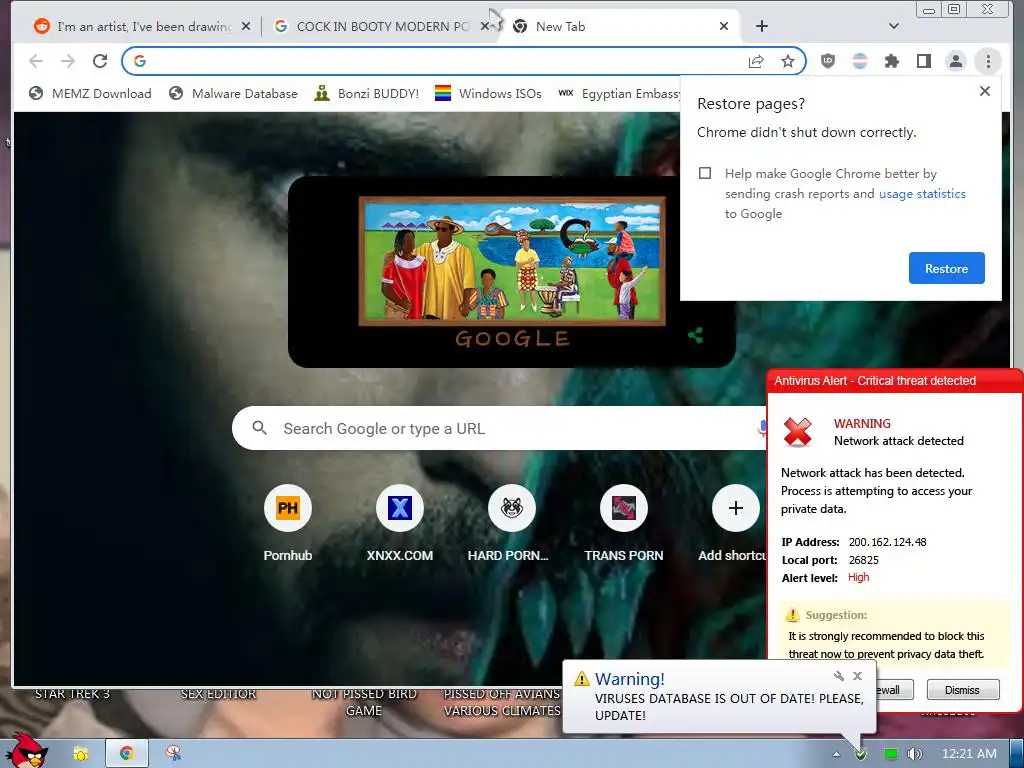1024x768 pixels.
Task: Expand the tab search chevron
Action: point(894,26)
